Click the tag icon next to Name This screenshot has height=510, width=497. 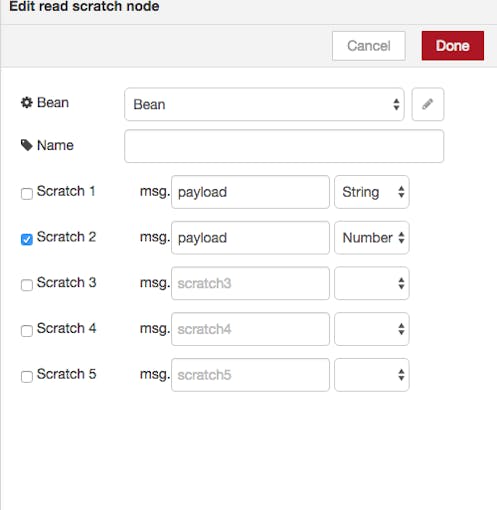click(27, 145)
